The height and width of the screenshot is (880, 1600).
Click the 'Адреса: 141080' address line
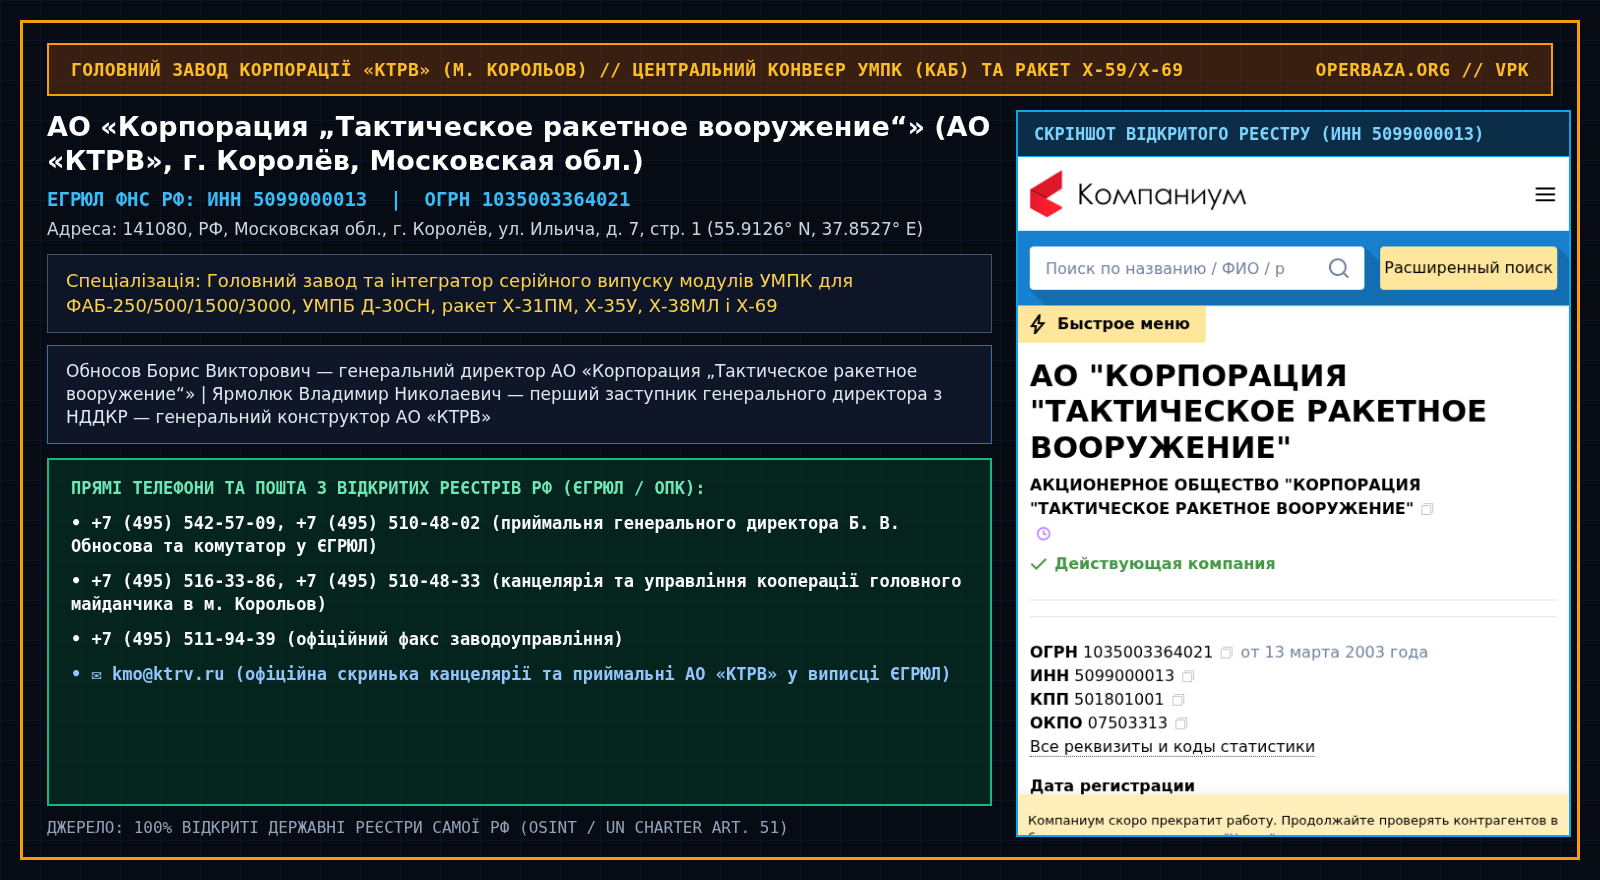(485, 229)
